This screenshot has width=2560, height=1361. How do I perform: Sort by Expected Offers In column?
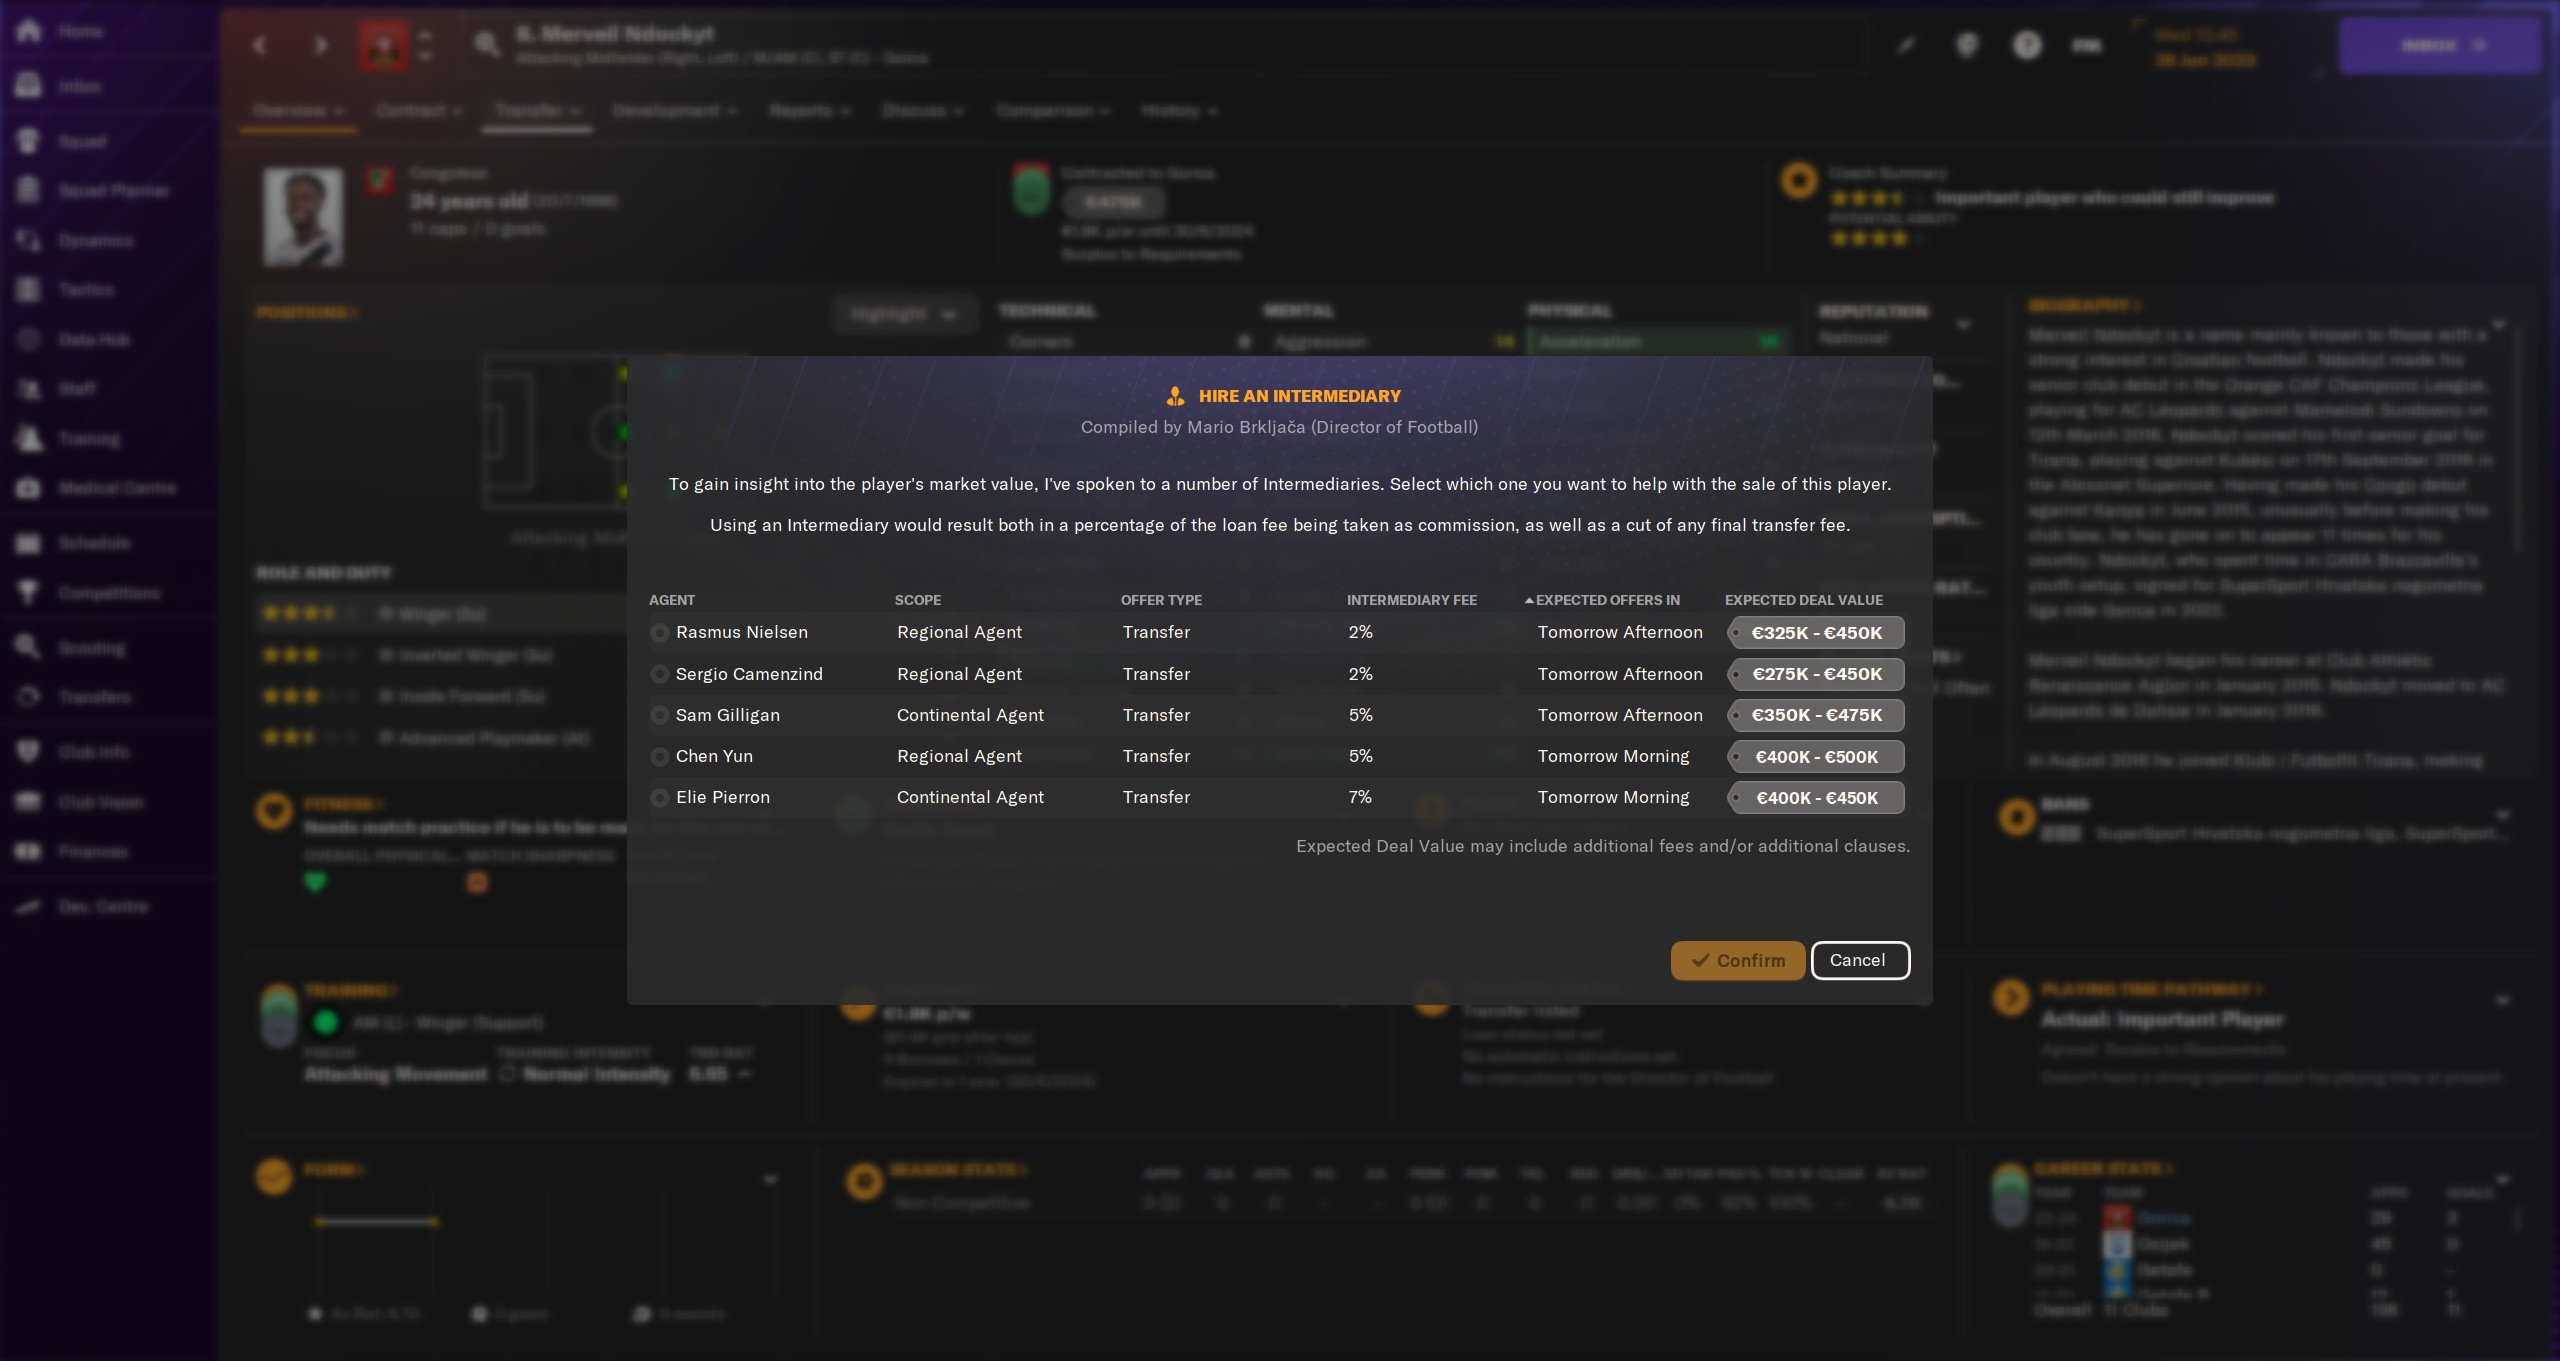tap(1606, 600)
